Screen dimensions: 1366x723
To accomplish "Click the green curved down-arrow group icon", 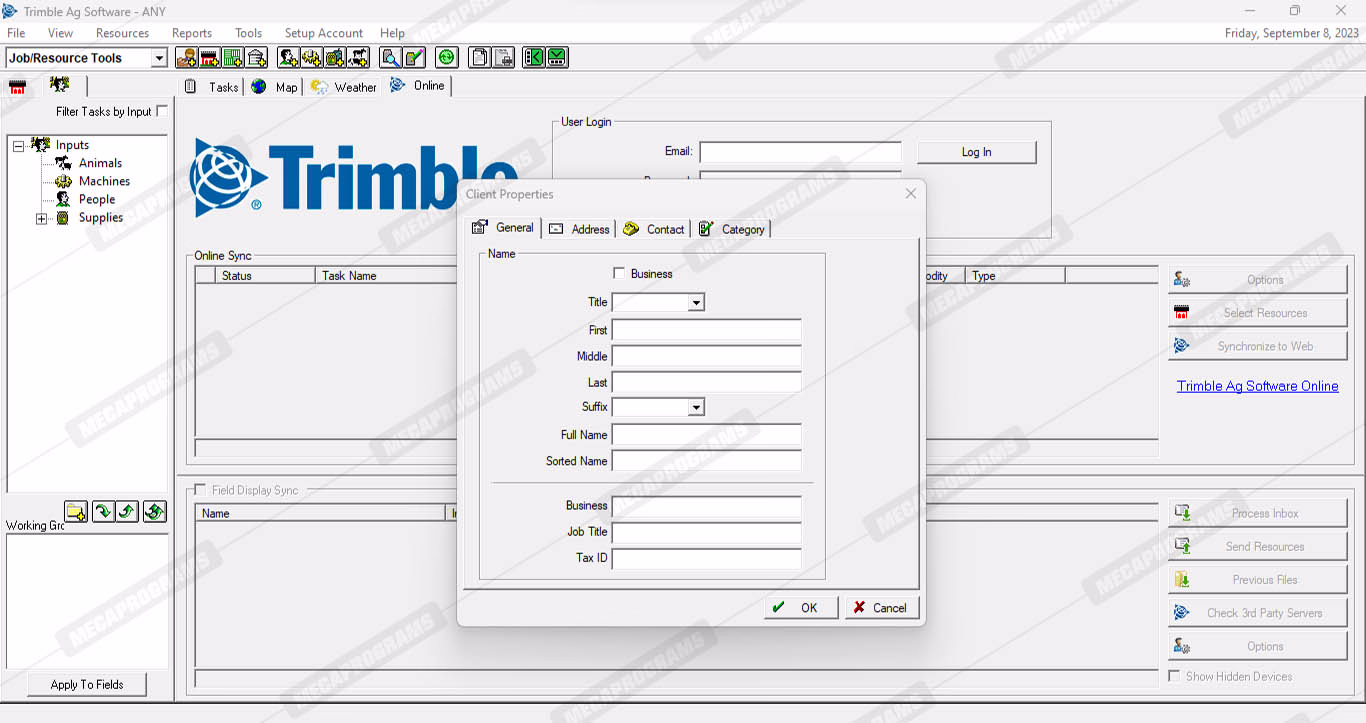I will 103,512.
